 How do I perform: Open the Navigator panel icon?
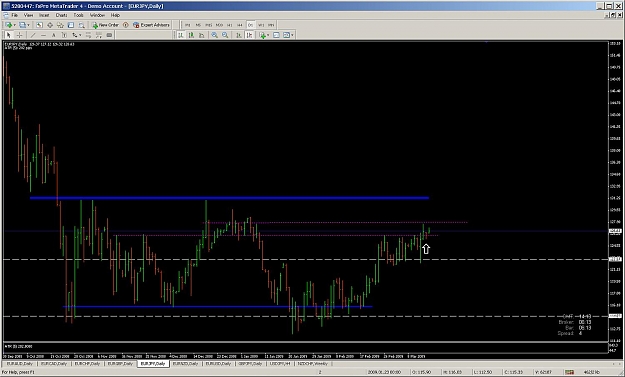coord(60,25)
